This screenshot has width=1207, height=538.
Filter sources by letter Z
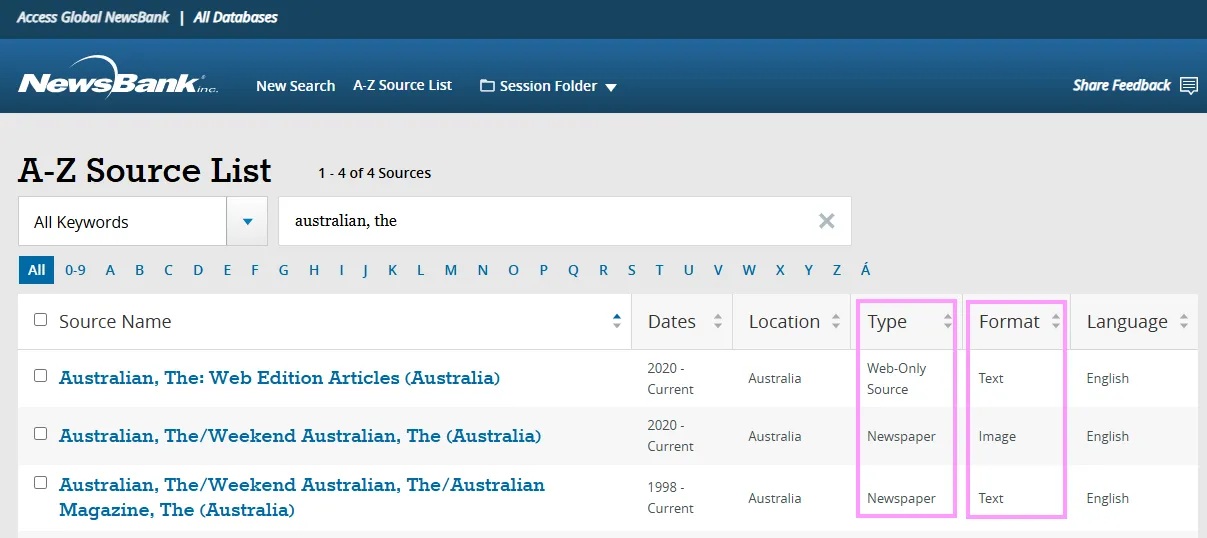click(837, 270)
